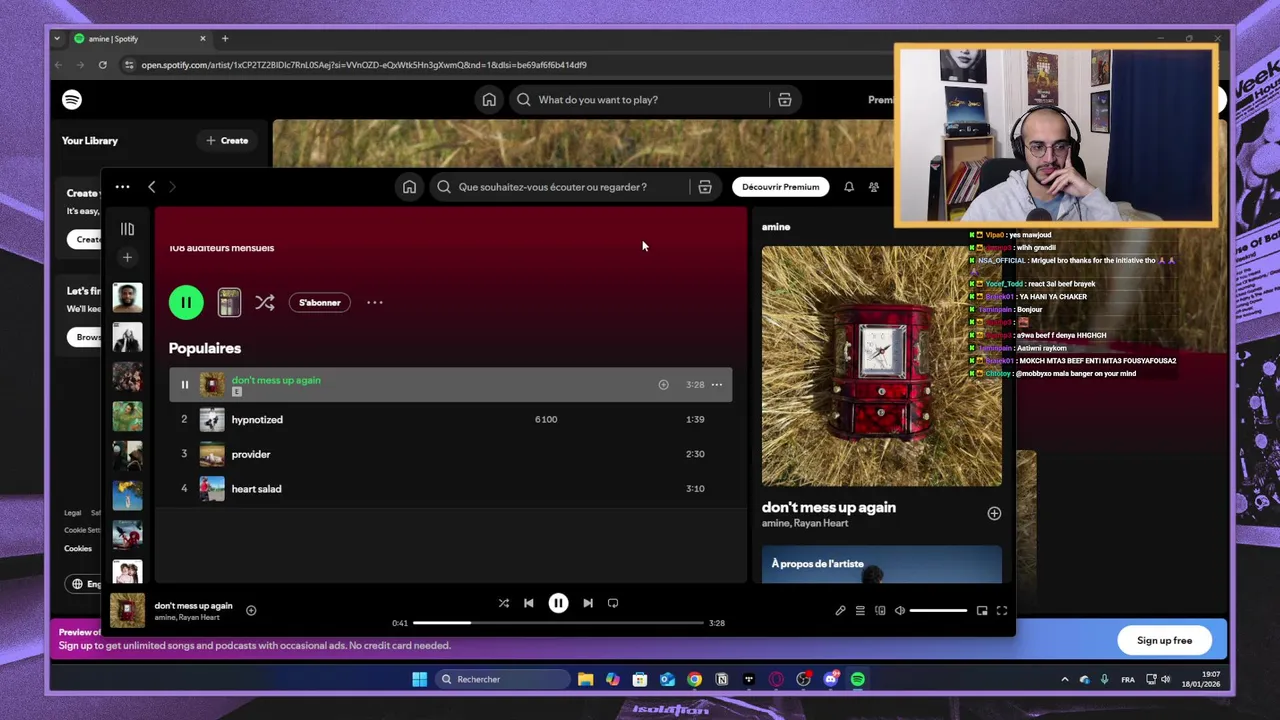
Task: Click the Spotify logo in the browser web player
Action: (x=72, y=100)
